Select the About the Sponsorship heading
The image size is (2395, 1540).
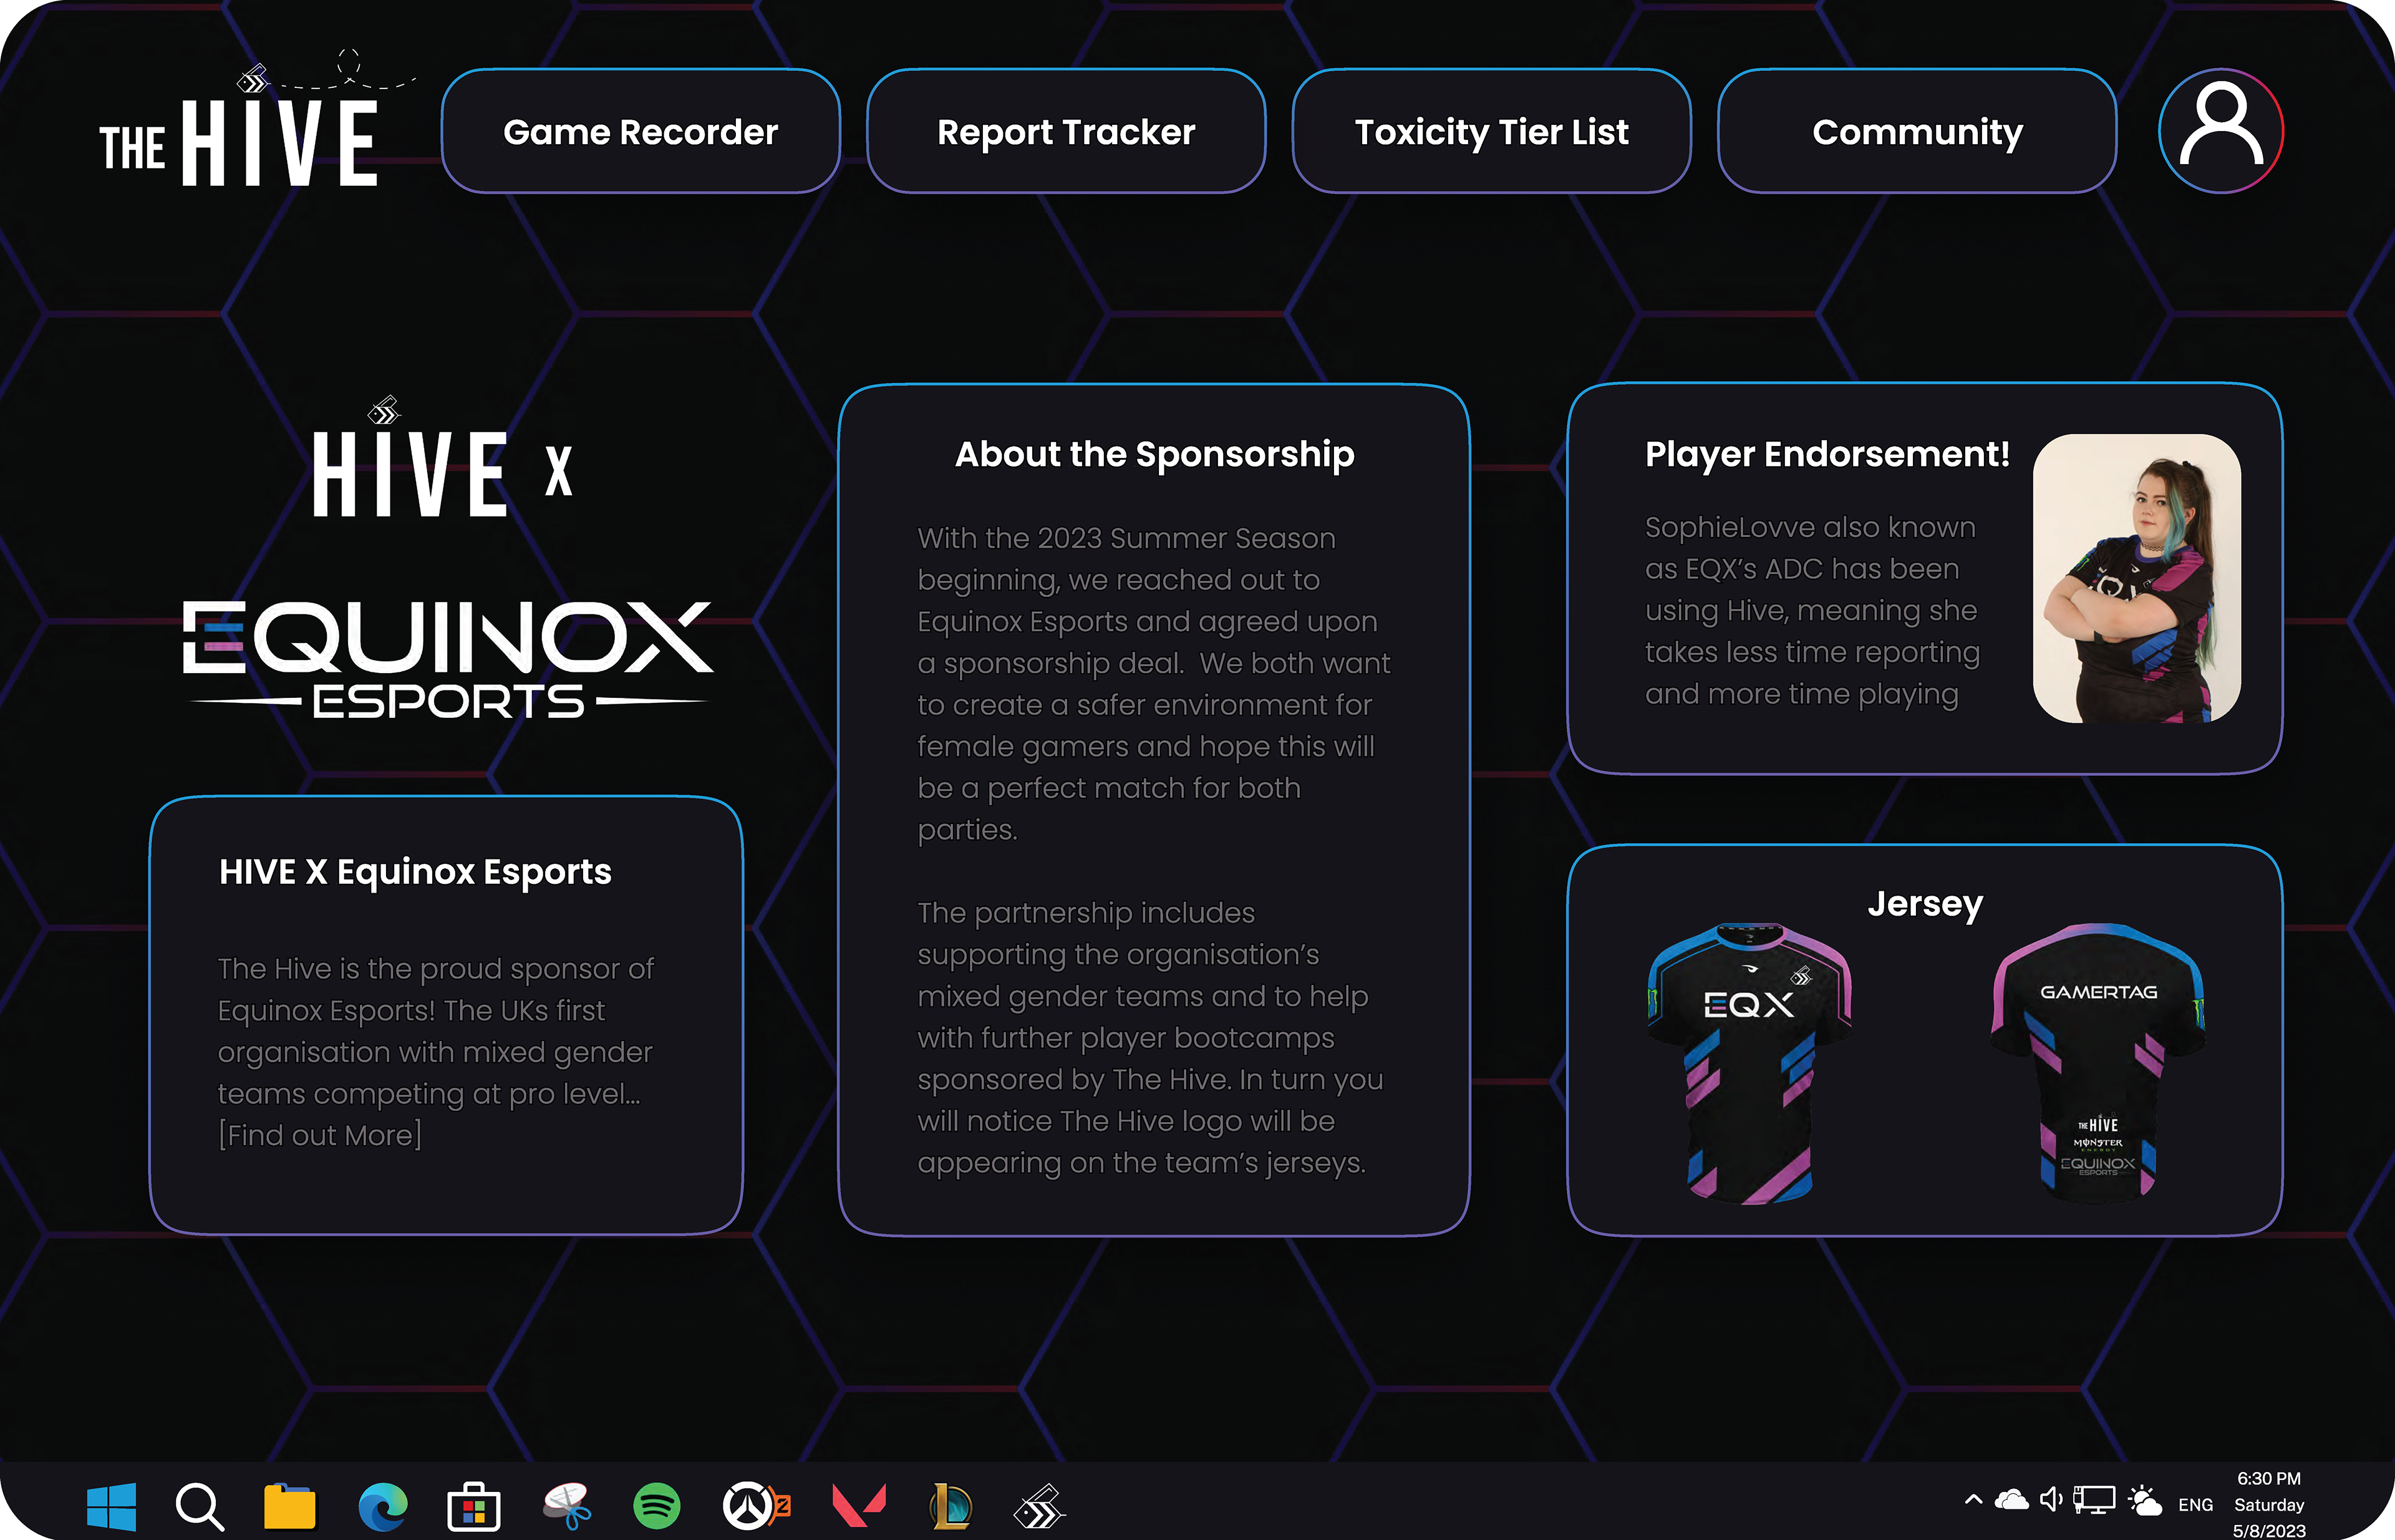(x=1154, y=455)
